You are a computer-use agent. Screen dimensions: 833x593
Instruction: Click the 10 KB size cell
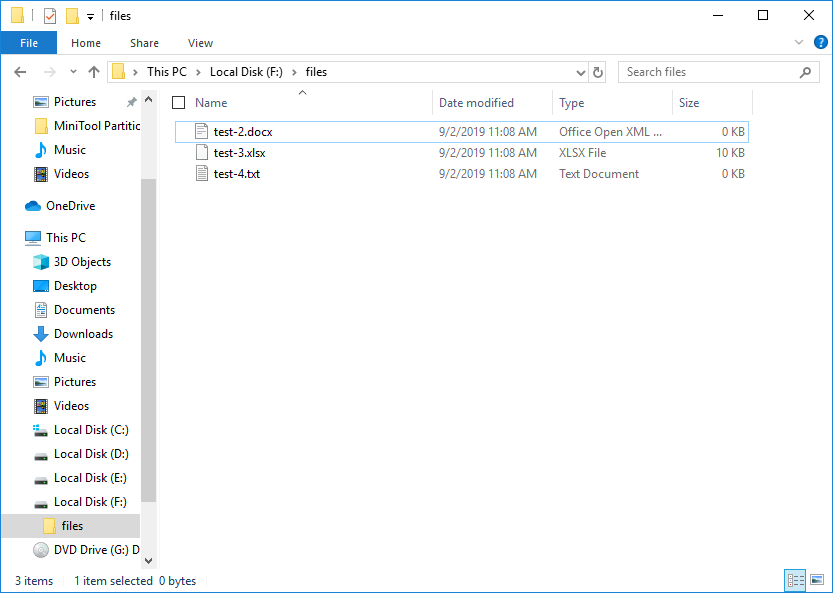click(x=730, y=153)
